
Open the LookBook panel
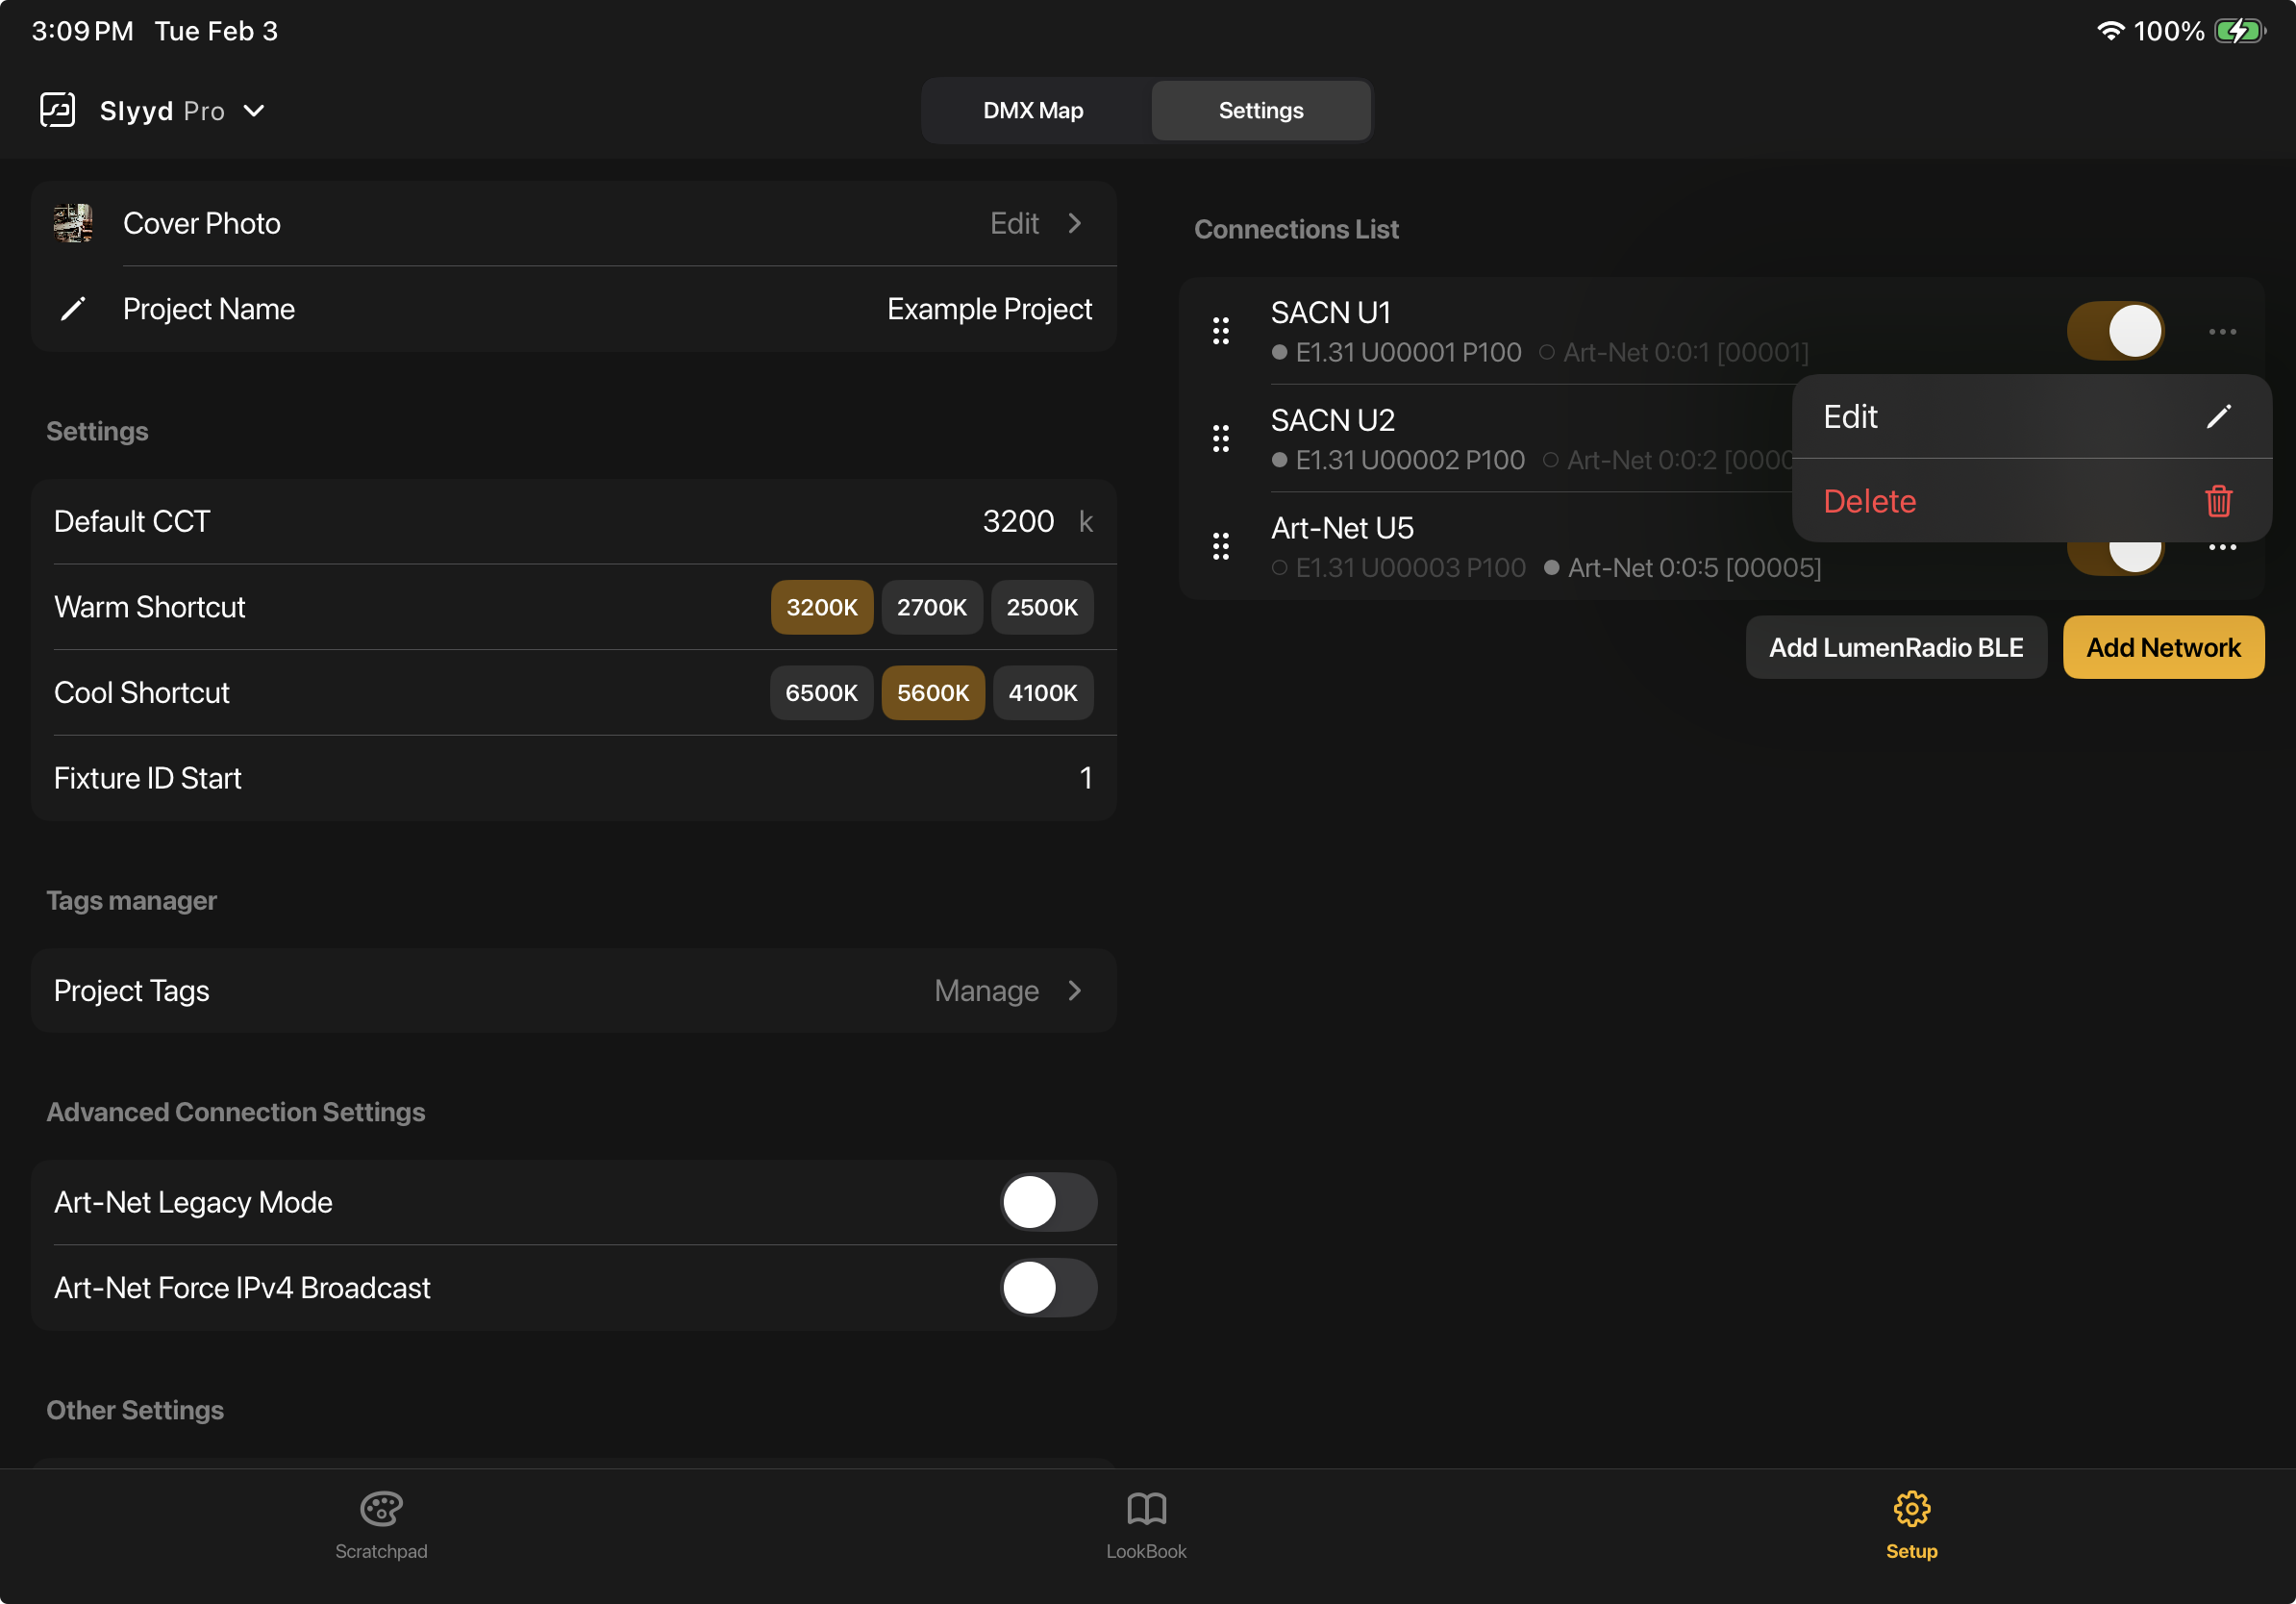(x=1146, y=1524)
